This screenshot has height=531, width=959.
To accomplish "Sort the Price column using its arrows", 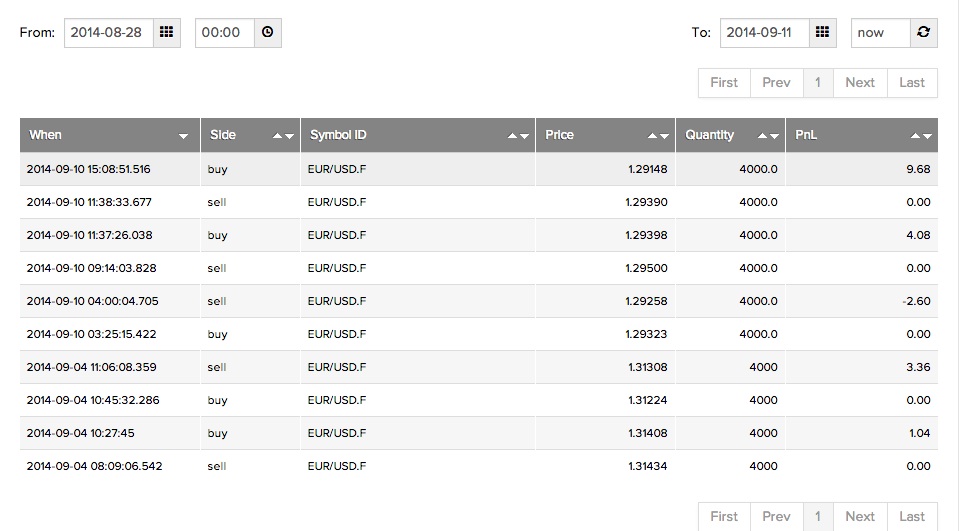I will pos(658,136).
